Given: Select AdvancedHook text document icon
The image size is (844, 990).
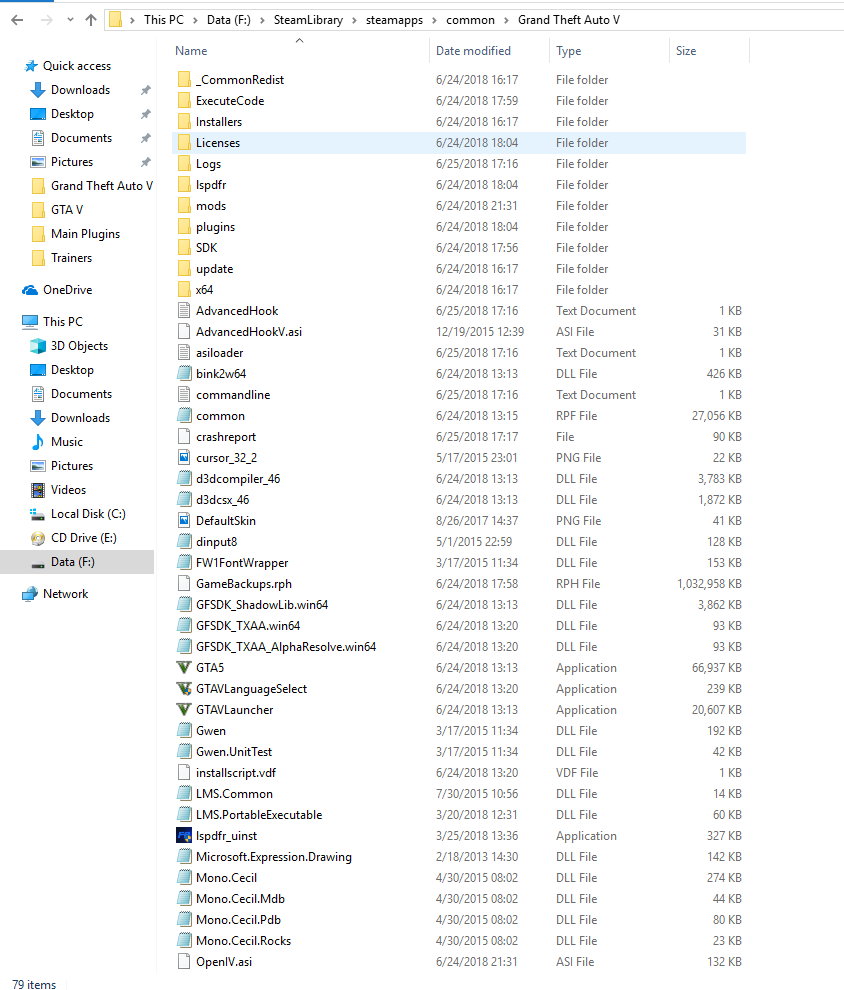Looking at the screenshot, I should pyautogui.click(x=184, y=311).
